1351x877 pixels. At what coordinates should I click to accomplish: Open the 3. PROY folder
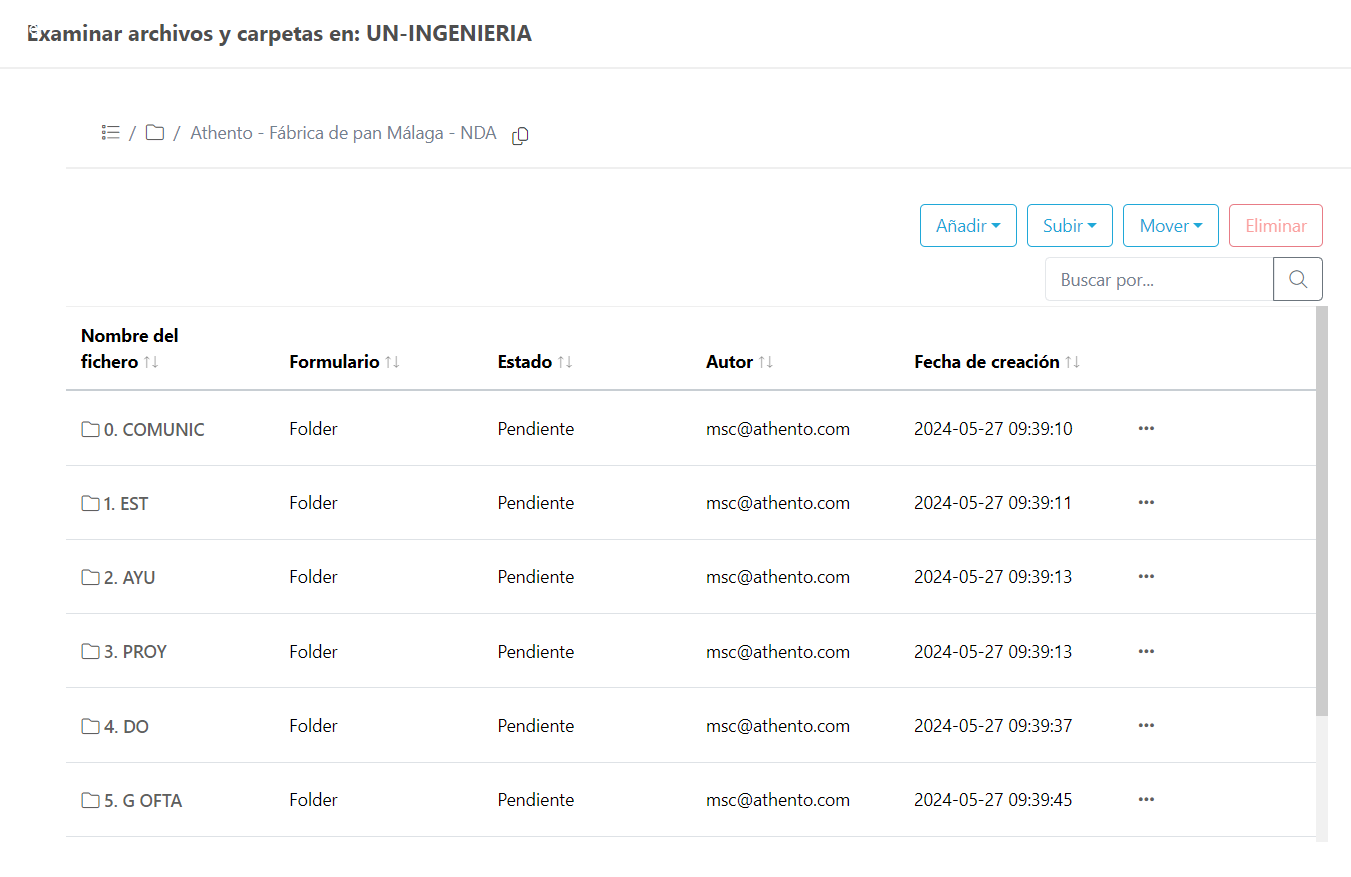pos(134,652)
